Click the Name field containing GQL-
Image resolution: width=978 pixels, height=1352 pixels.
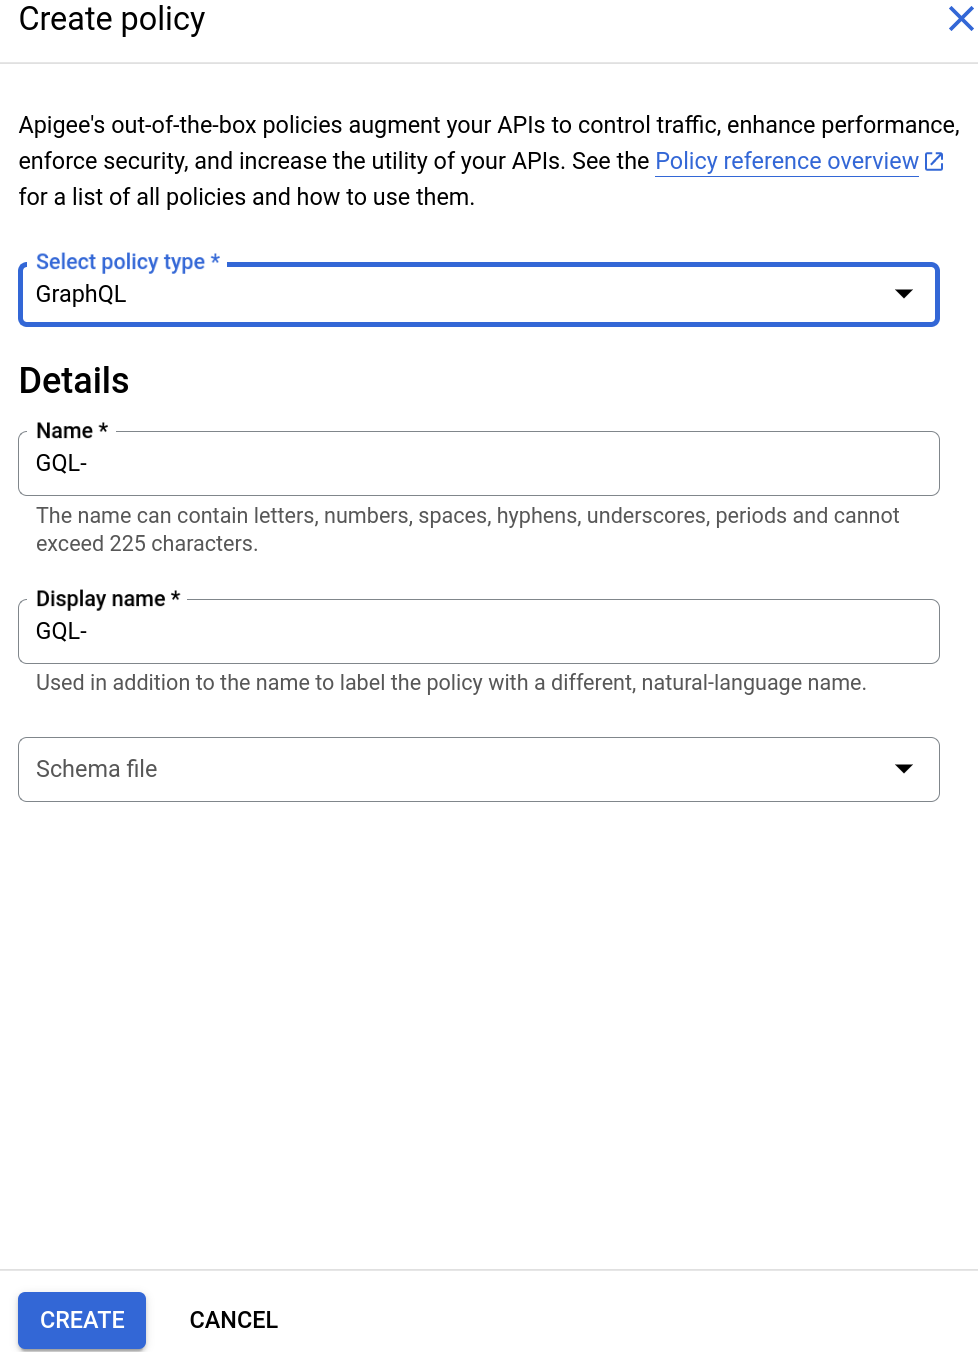(x=478, y=463)
